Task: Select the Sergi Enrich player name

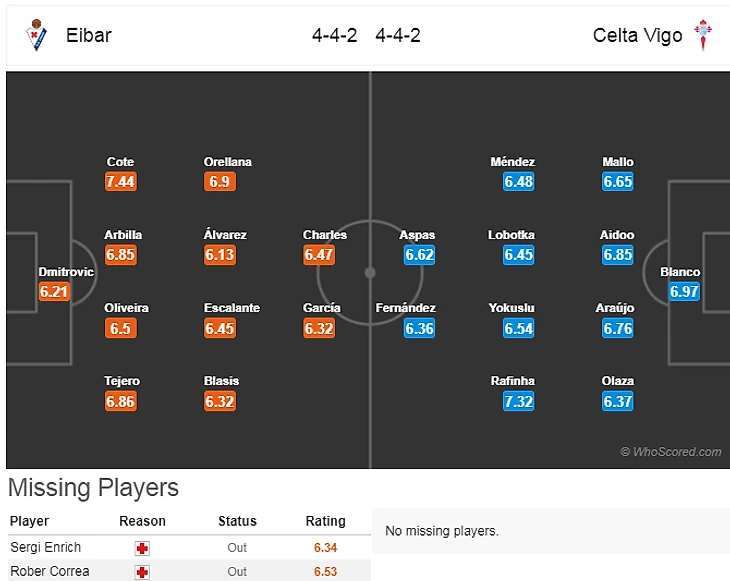Action: coord(46,548)
